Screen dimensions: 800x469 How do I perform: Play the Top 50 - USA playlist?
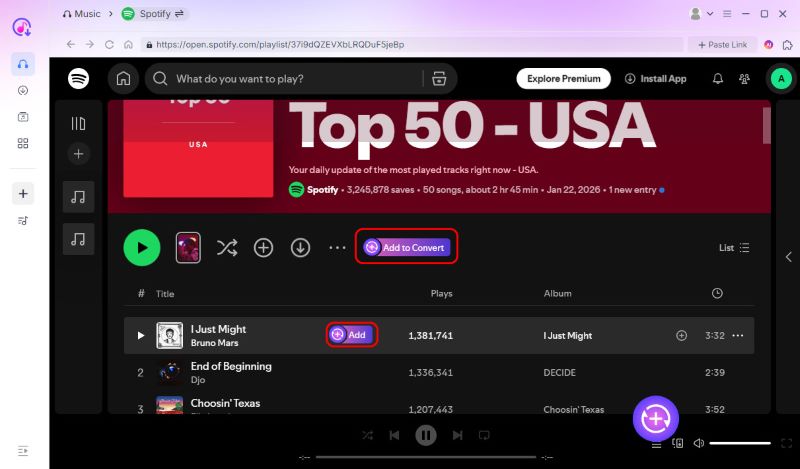(x=142, y=248)
